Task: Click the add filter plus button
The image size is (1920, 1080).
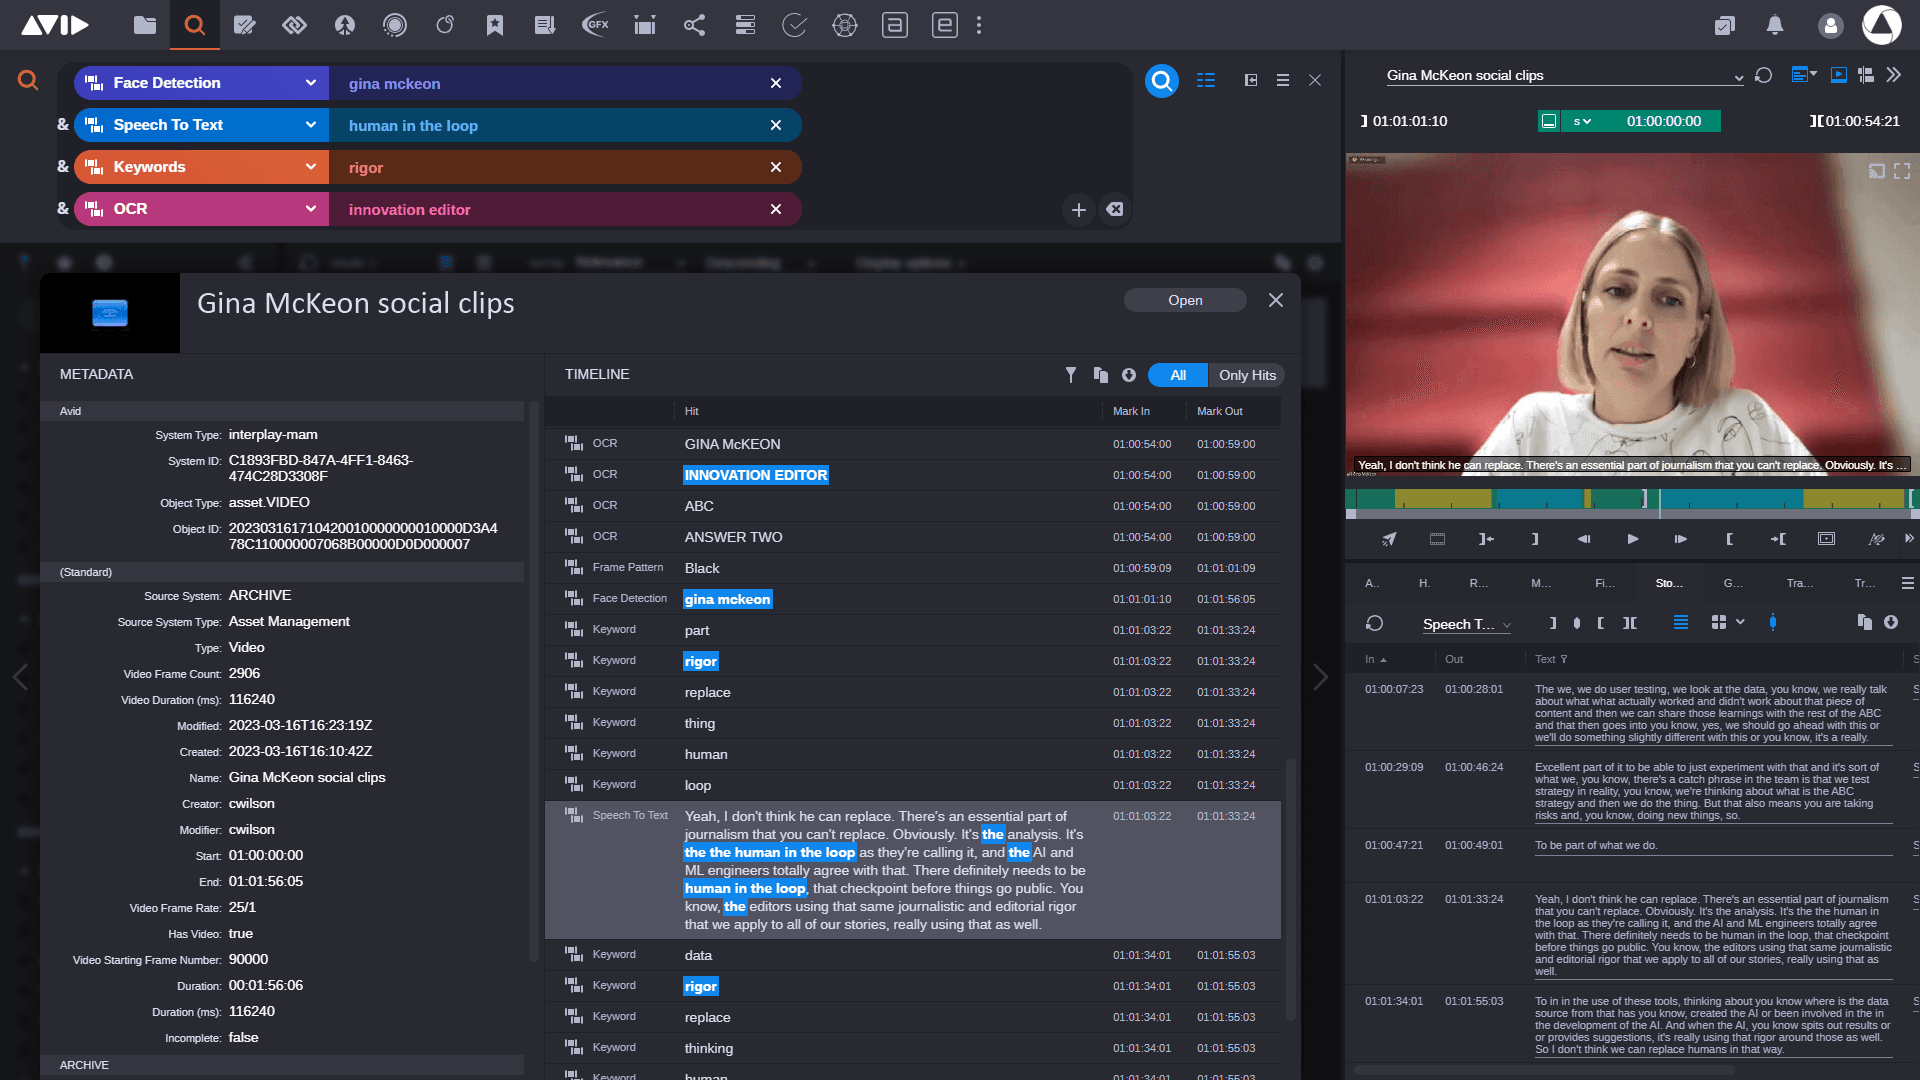Action: click(x=1079, y=208)
